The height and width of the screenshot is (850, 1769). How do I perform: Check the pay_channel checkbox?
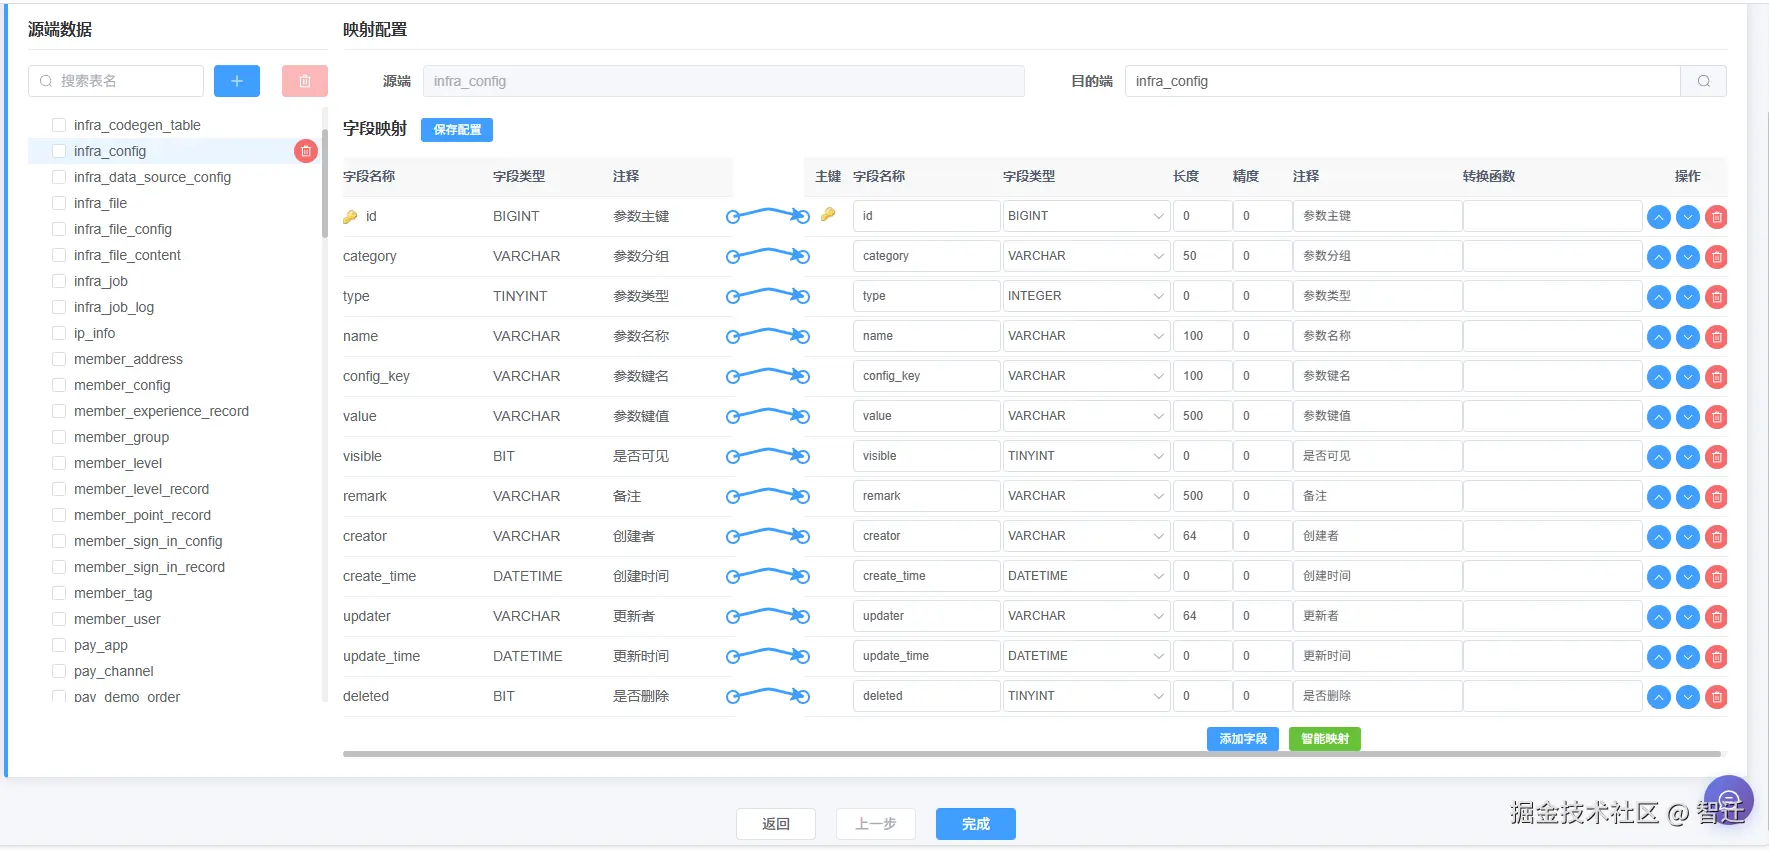[x=59, y=671]
